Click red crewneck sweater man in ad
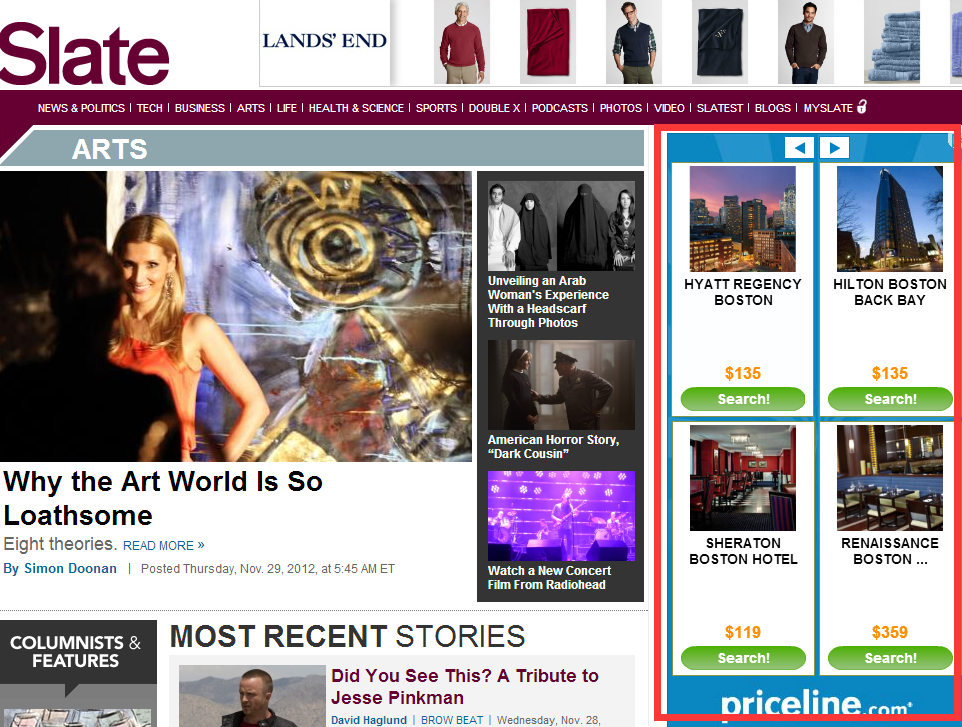 [x=462, y=42]
